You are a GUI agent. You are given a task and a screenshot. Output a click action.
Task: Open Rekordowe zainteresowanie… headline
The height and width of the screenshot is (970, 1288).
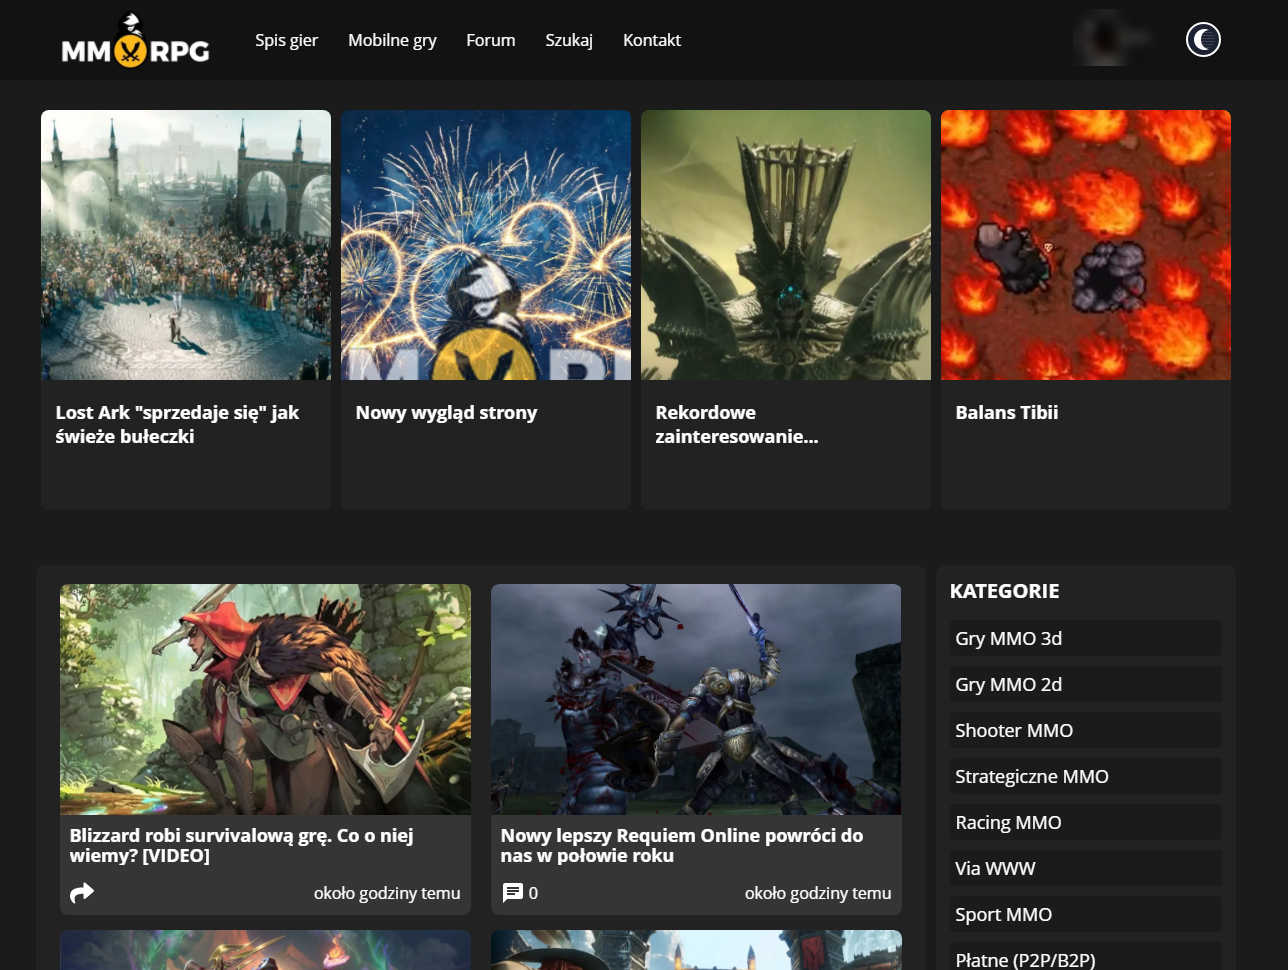point(737,424)
